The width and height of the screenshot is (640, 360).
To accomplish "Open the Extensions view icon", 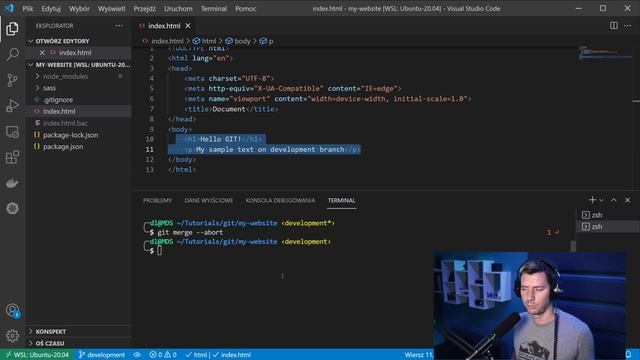I will click(12, 157).
